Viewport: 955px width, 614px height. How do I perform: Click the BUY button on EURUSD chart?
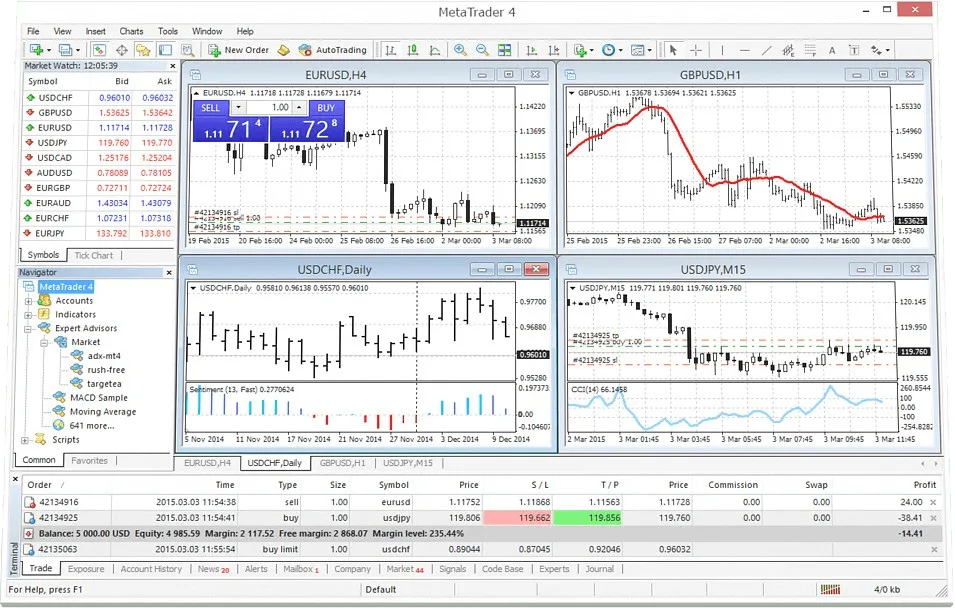click(x=326, y=108)
